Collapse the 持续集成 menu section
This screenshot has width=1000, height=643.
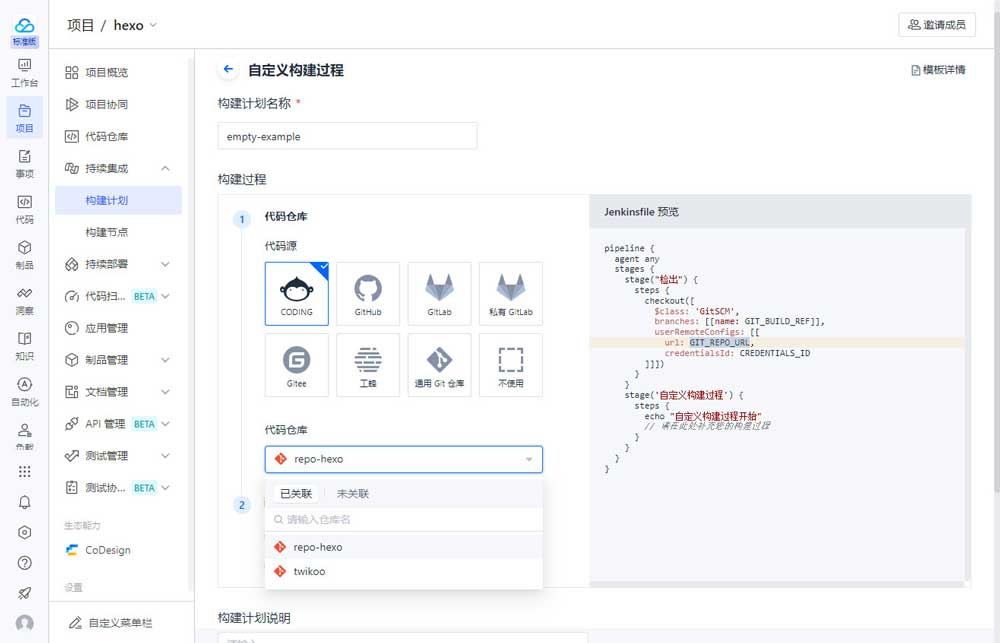click(165, 168)
